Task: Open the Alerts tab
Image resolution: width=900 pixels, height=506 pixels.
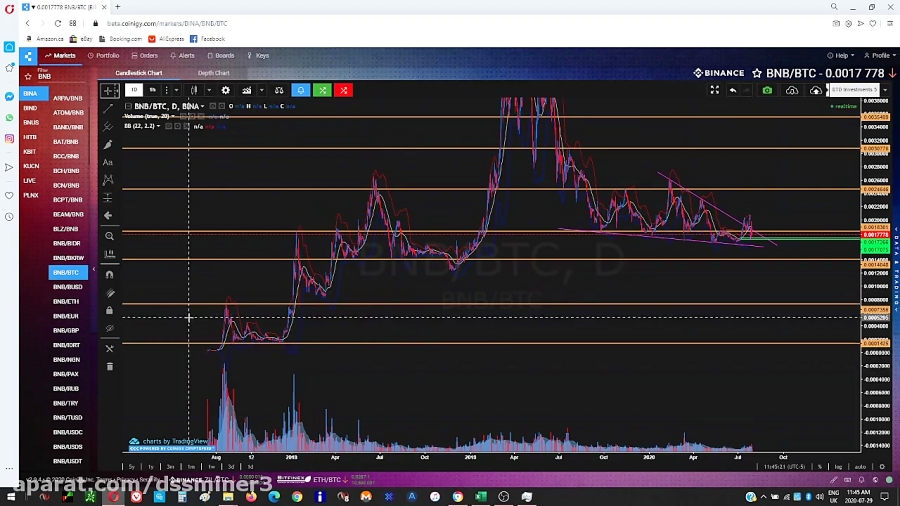Action: coord(183,56)
